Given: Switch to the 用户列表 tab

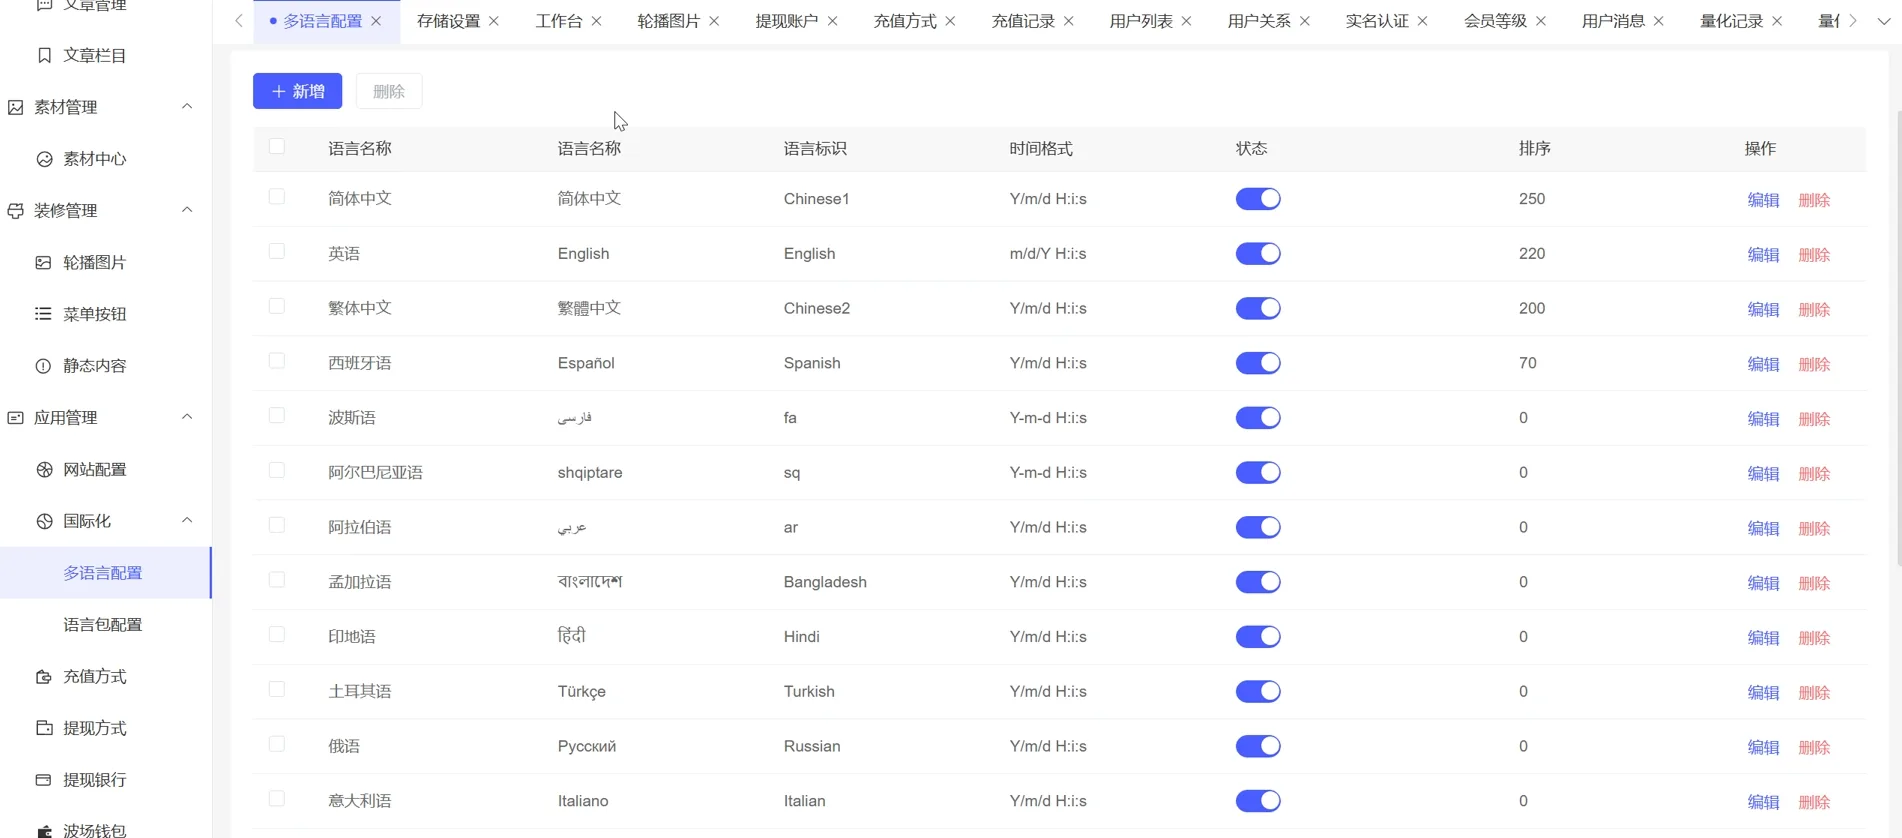Looking at the screenshot, I should [x=1140, y=21].
